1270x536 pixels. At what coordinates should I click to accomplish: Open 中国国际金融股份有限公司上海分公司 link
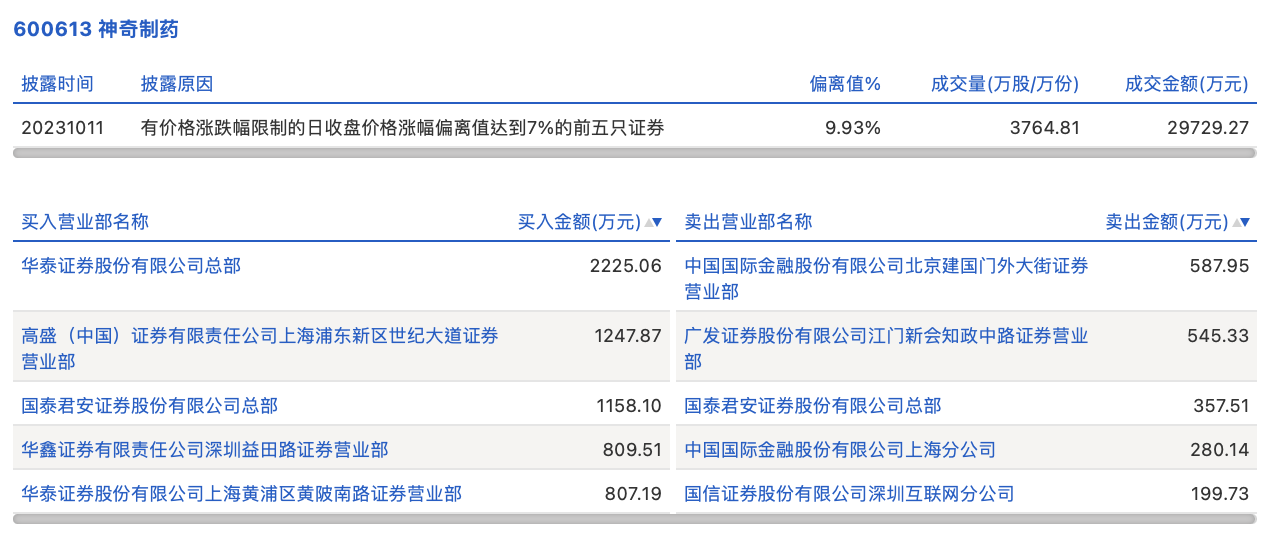[x=840, y=450]
